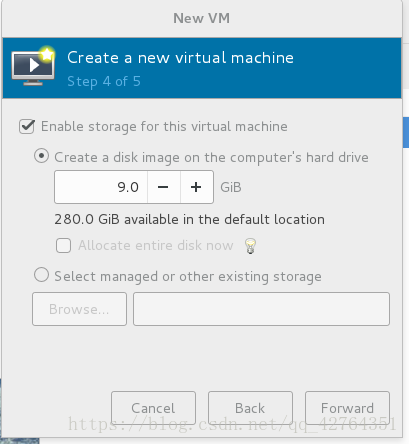
Task: Decrease disk size with minus button
Action: click(x=164, y=187)
